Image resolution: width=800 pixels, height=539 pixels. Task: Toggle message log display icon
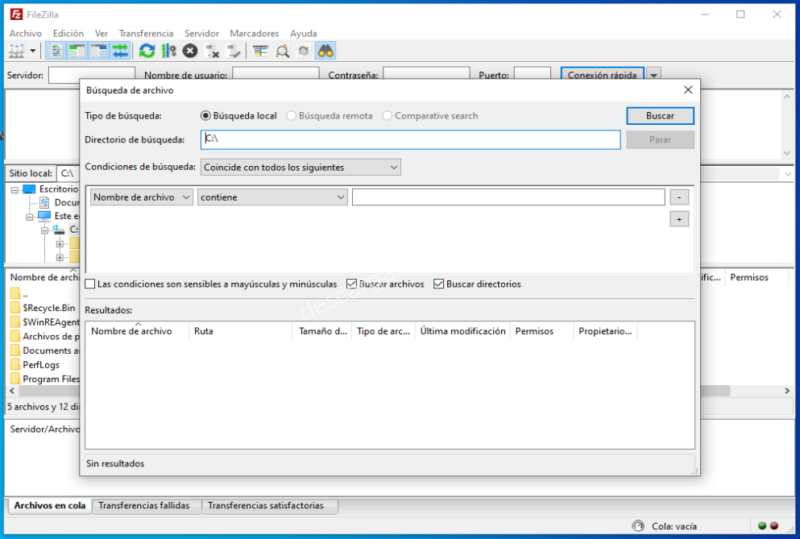(x=56, y=51)
